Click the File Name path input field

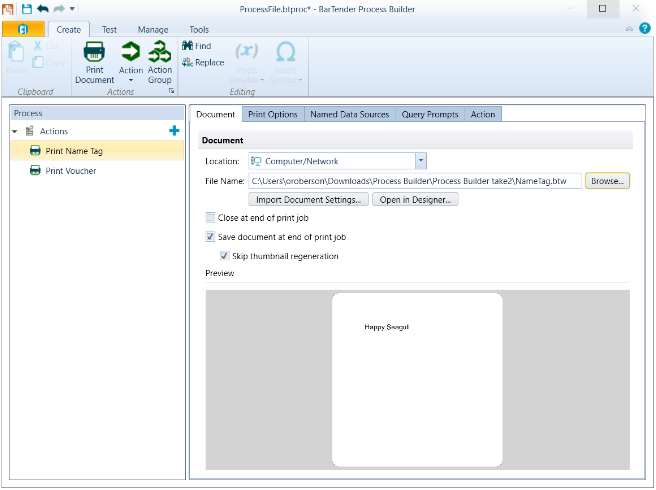(x=414, y=180)
